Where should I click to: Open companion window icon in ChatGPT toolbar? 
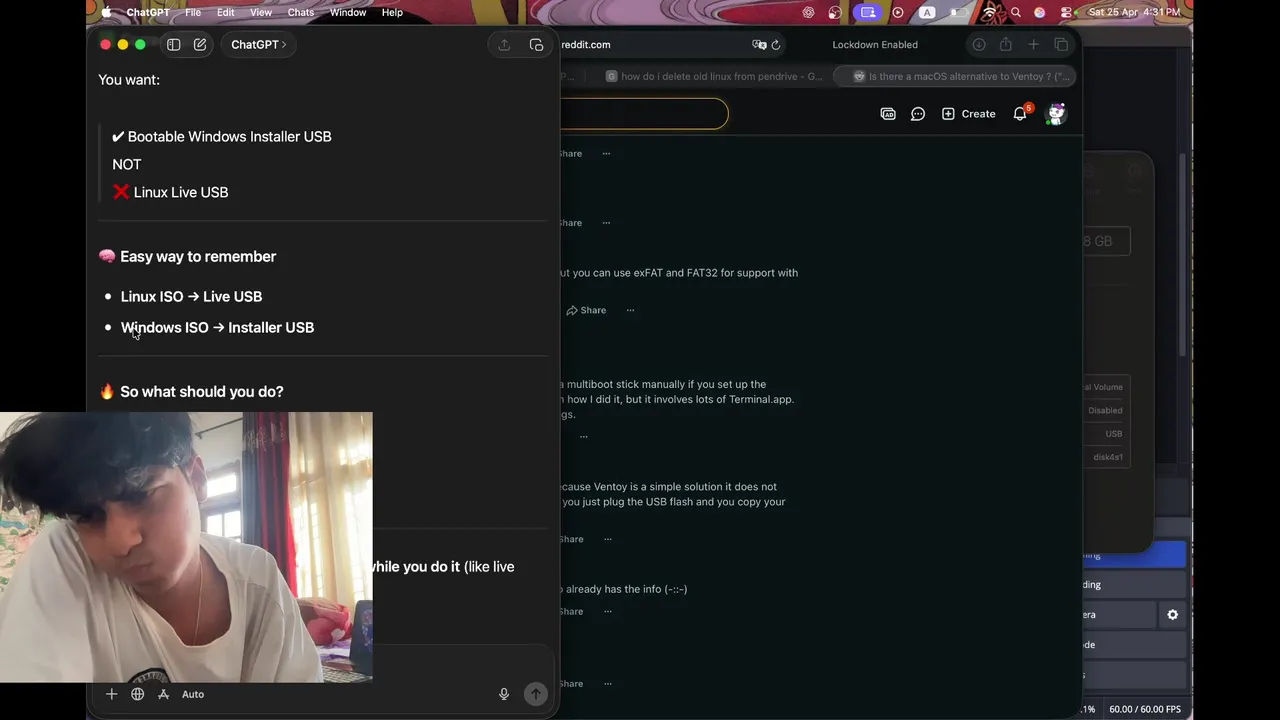click(536, 44)
